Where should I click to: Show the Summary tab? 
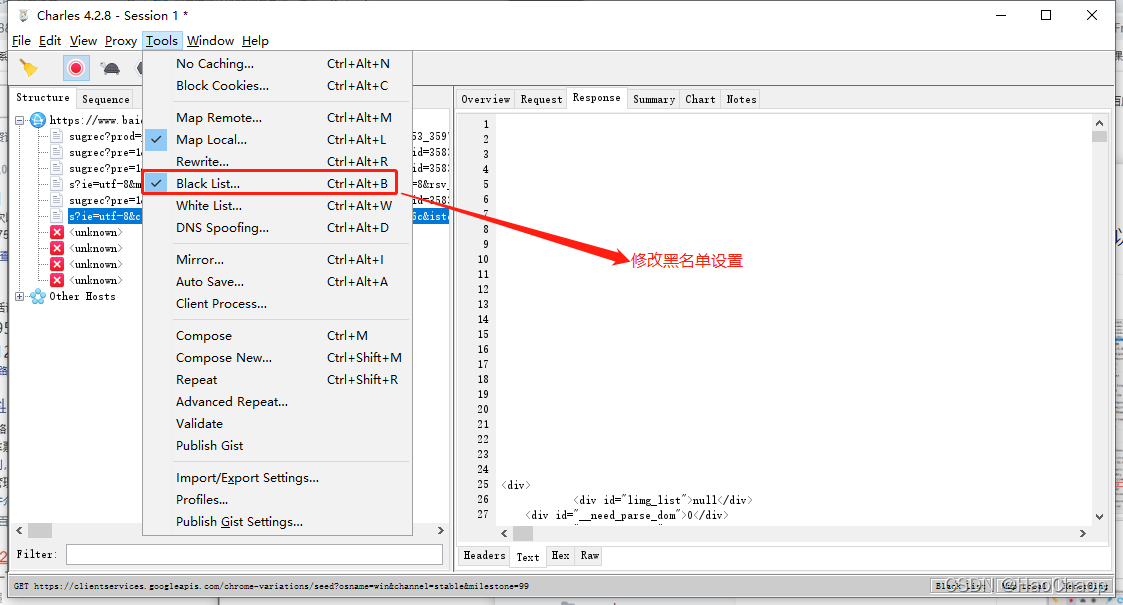click(654, 100)
